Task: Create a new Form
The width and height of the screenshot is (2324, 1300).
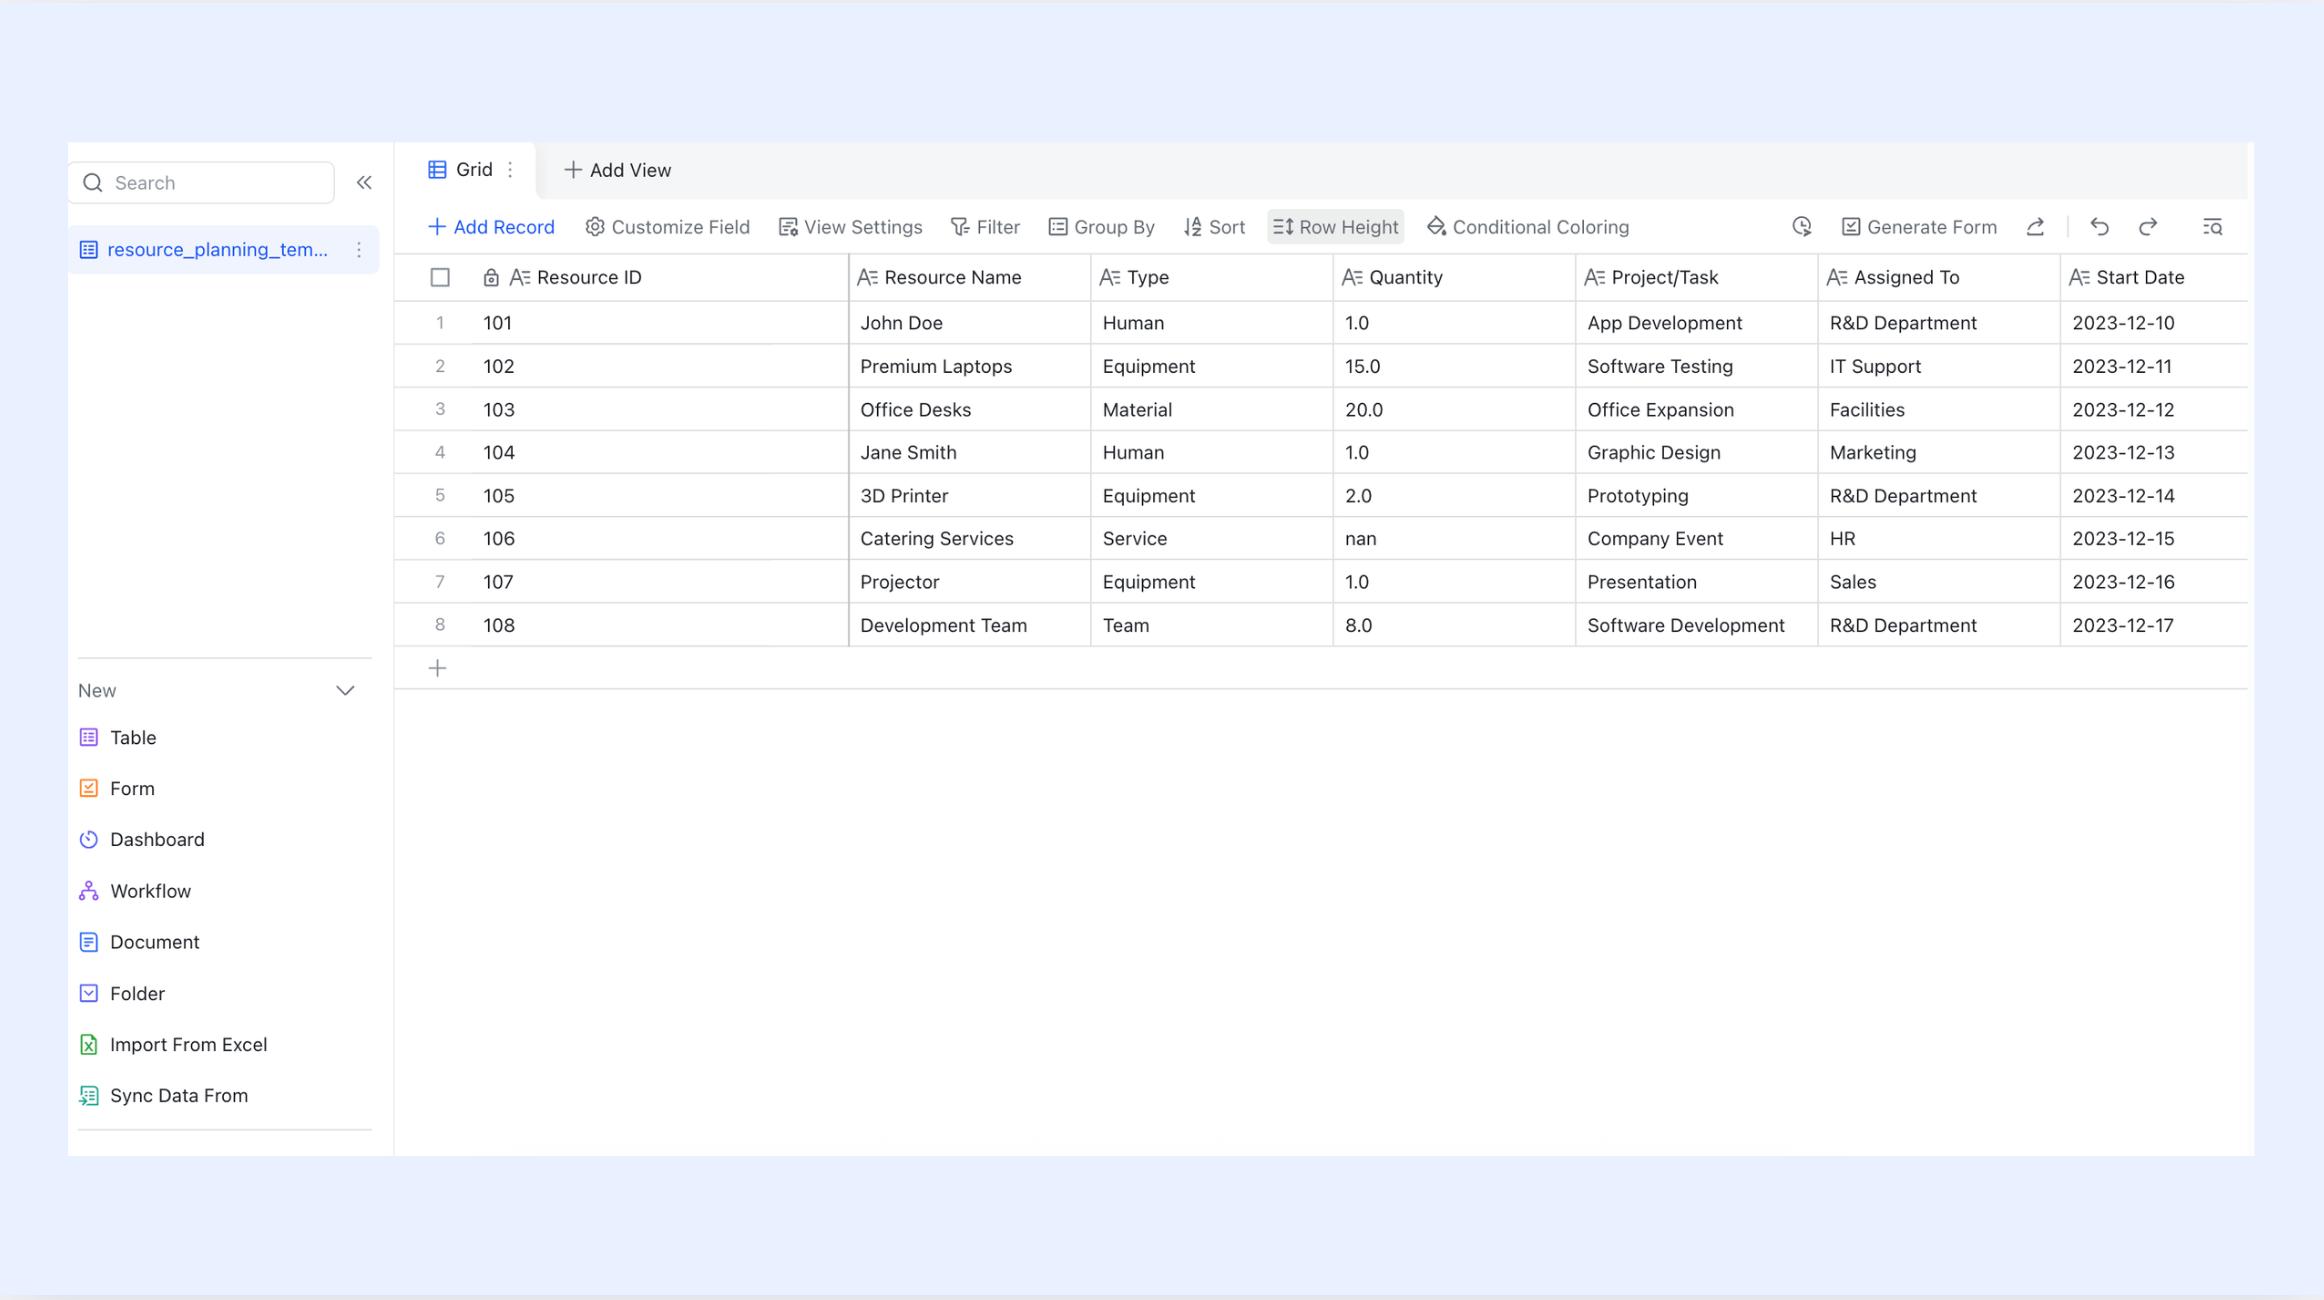Action: [132, 788]
